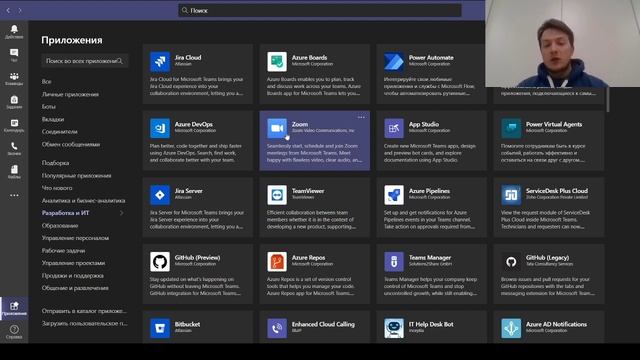
Task: Click the GitHub (Legacy) app icon
Action: pyautogui.click(x=511, y=262)
